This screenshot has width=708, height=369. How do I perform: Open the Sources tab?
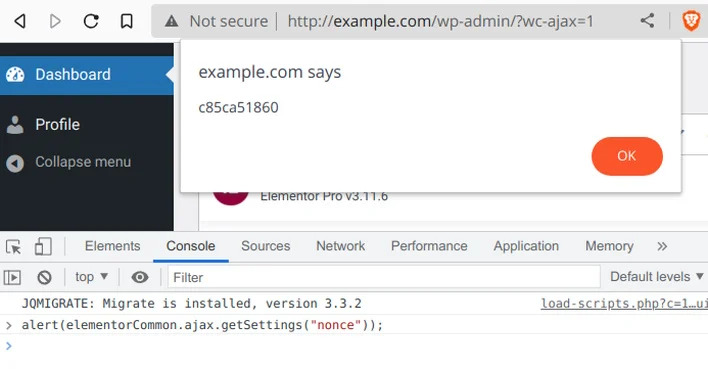[x=266, y=246]
